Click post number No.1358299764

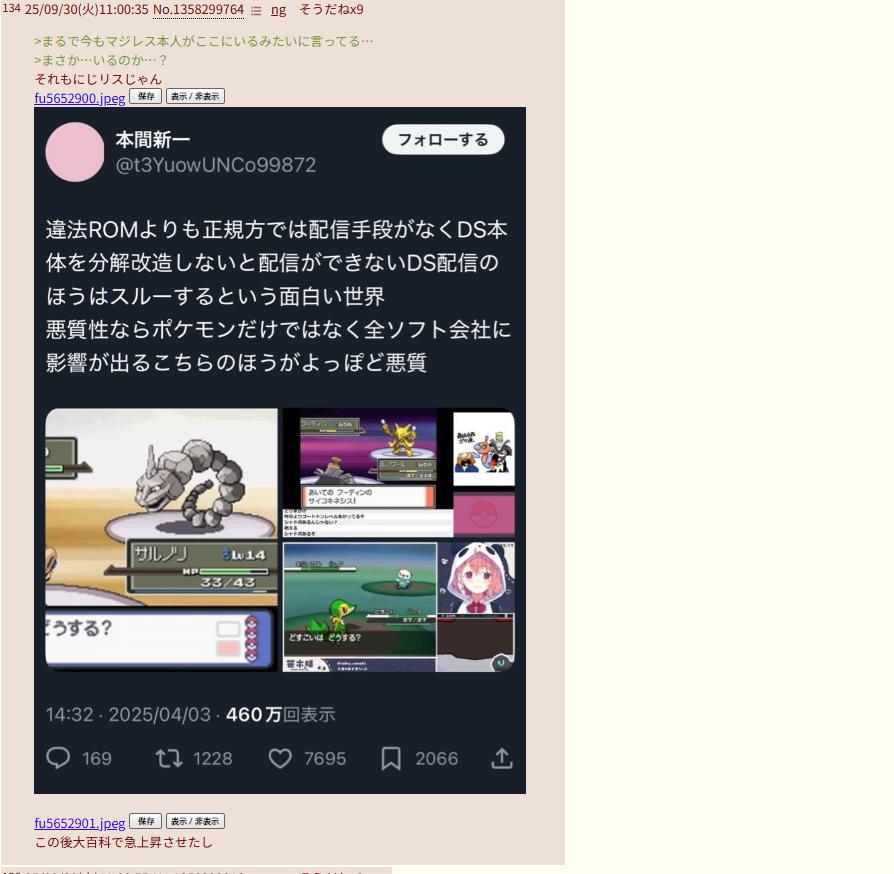coord(198,10)
